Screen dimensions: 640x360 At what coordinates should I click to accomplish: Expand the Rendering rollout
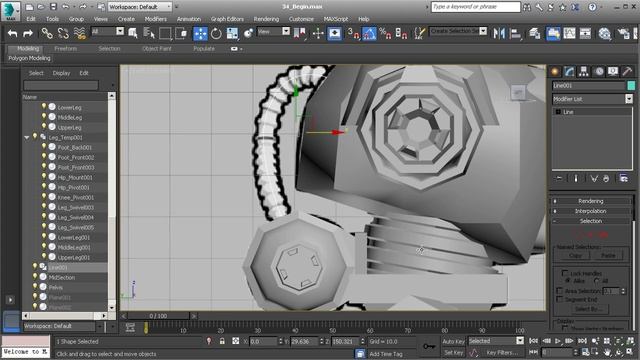coord(591,201)
